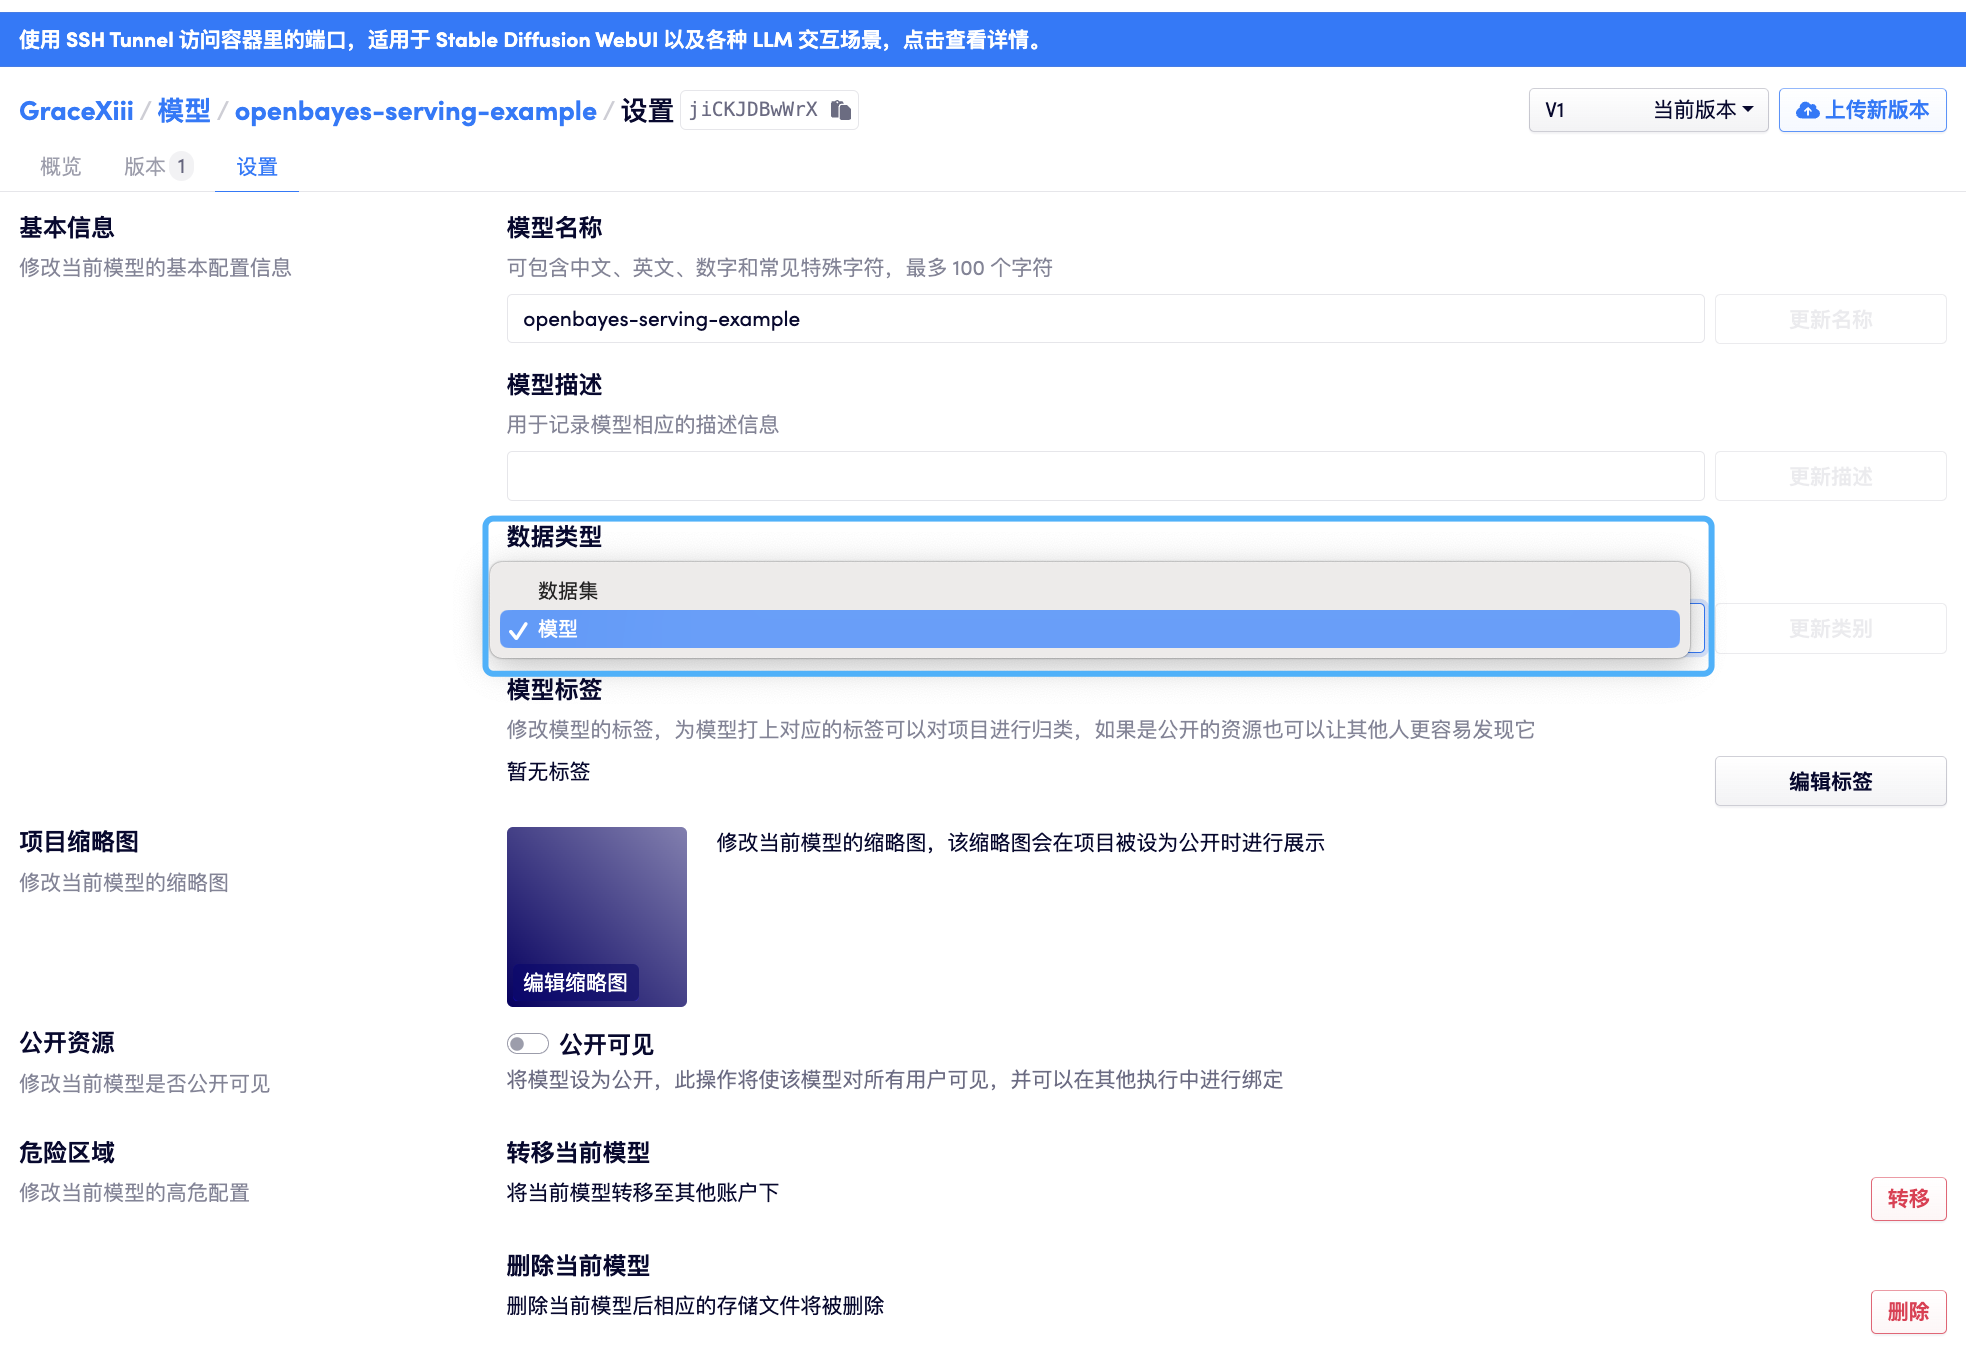Open openbayes-serving-example breadcrumb link
This screenshot has height=1360, width=1966.
[x=415, y=111]
